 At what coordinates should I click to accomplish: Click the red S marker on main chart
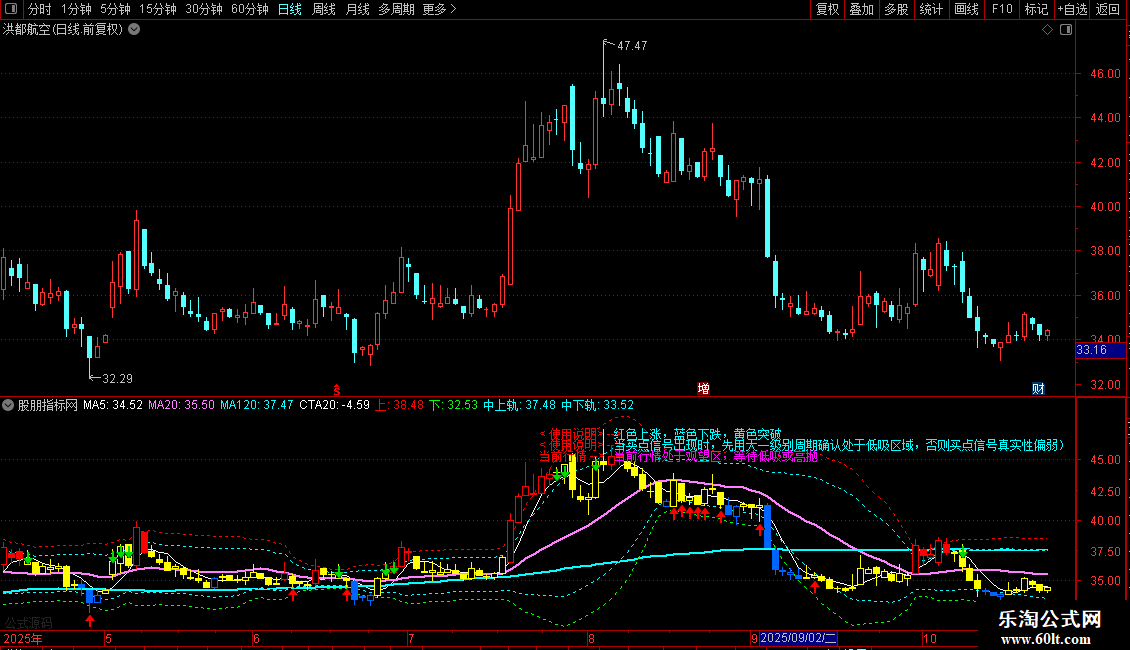point(337,389)
